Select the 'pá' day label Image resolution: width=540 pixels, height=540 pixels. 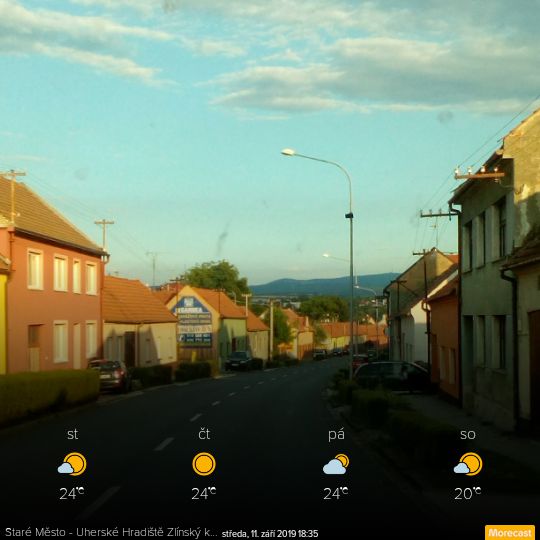pos(336,435)
